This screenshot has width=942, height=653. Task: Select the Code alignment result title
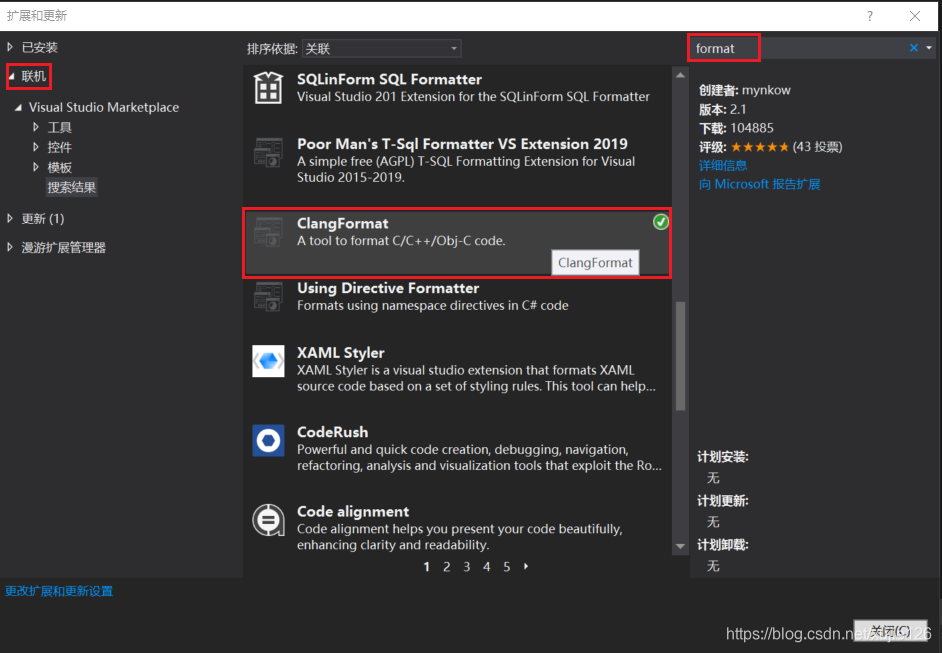click(x=353, y=511)
